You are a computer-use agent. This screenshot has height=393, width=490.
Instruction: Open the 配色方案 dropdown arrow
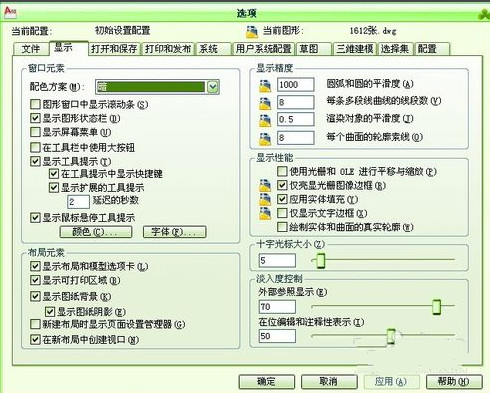213,87
